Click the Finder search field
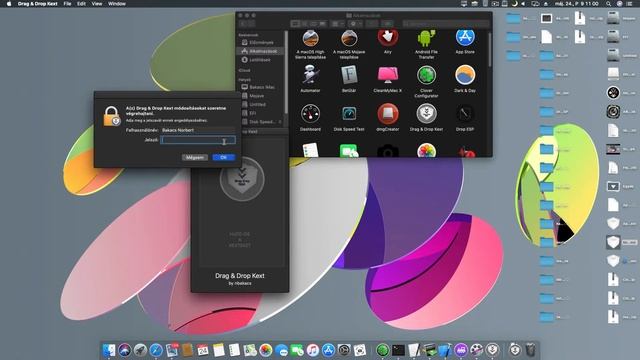The image size is (640, 360). click(x=446, y=24)
